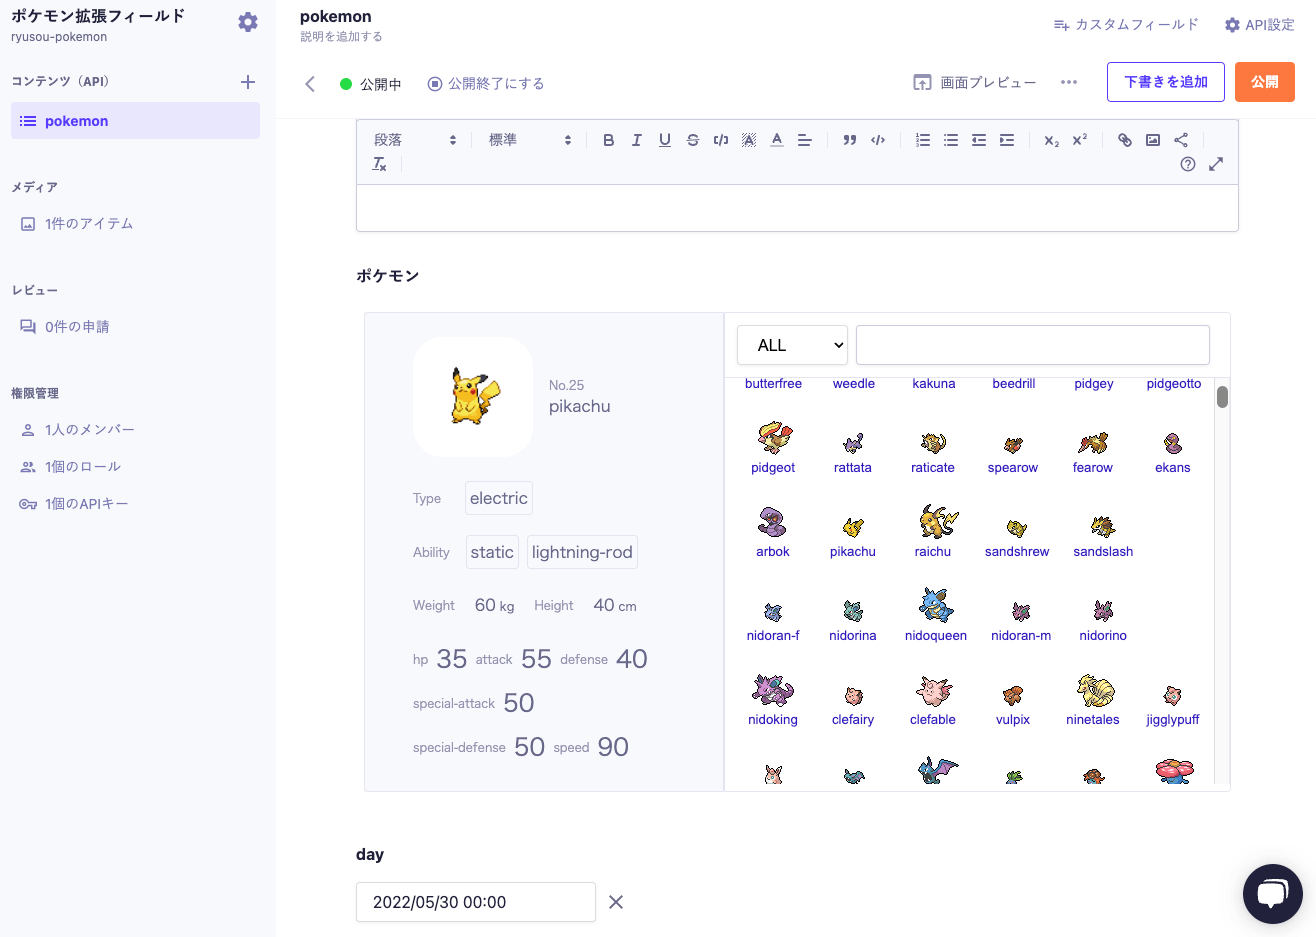1316x937 pixels.
Task: Click the 公開 publish button
Action: tap(1265, 82)
